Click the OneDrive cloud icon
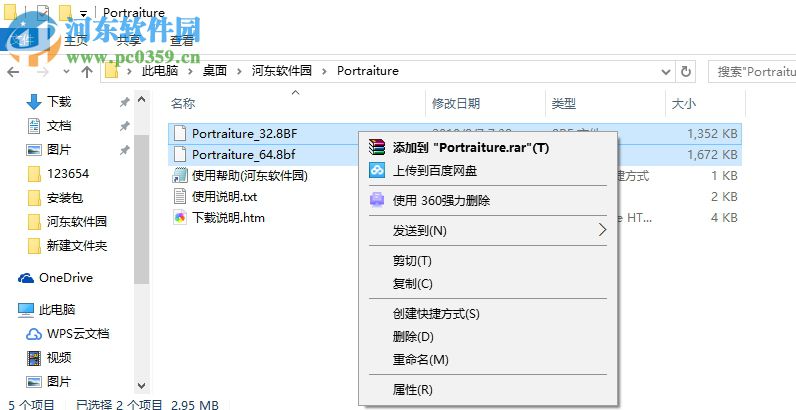This screenshot has width=796, height=410. (x=26, y=278)
